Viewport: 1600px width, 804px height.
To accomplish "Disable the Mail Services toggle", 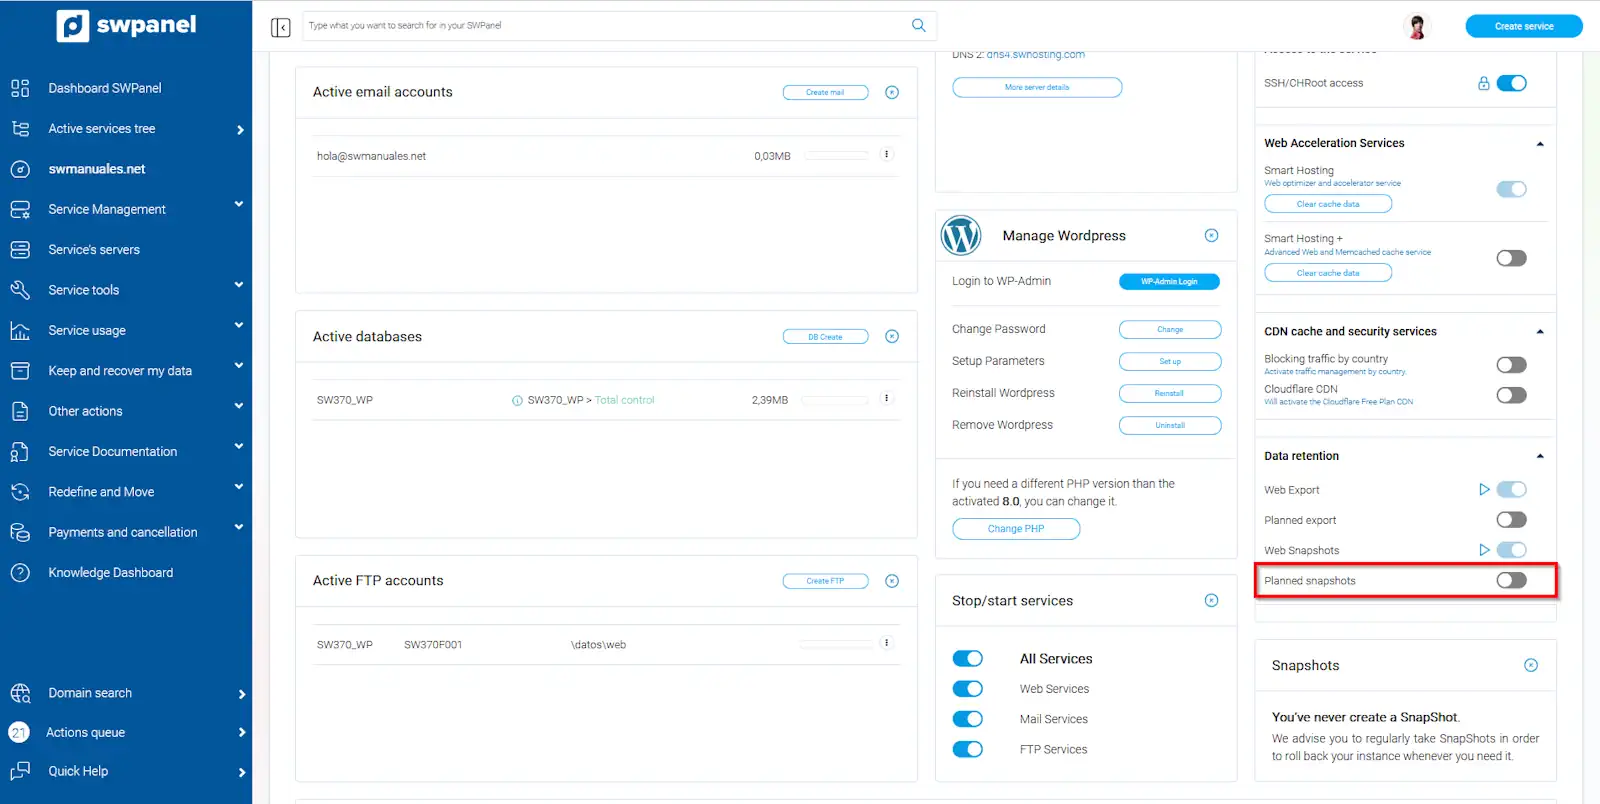I will 967,719.
